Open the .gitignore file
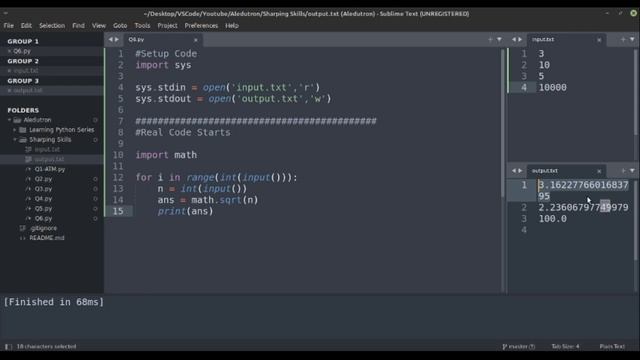The width and height of the screenshot is (640, 360). coord(44,228)
